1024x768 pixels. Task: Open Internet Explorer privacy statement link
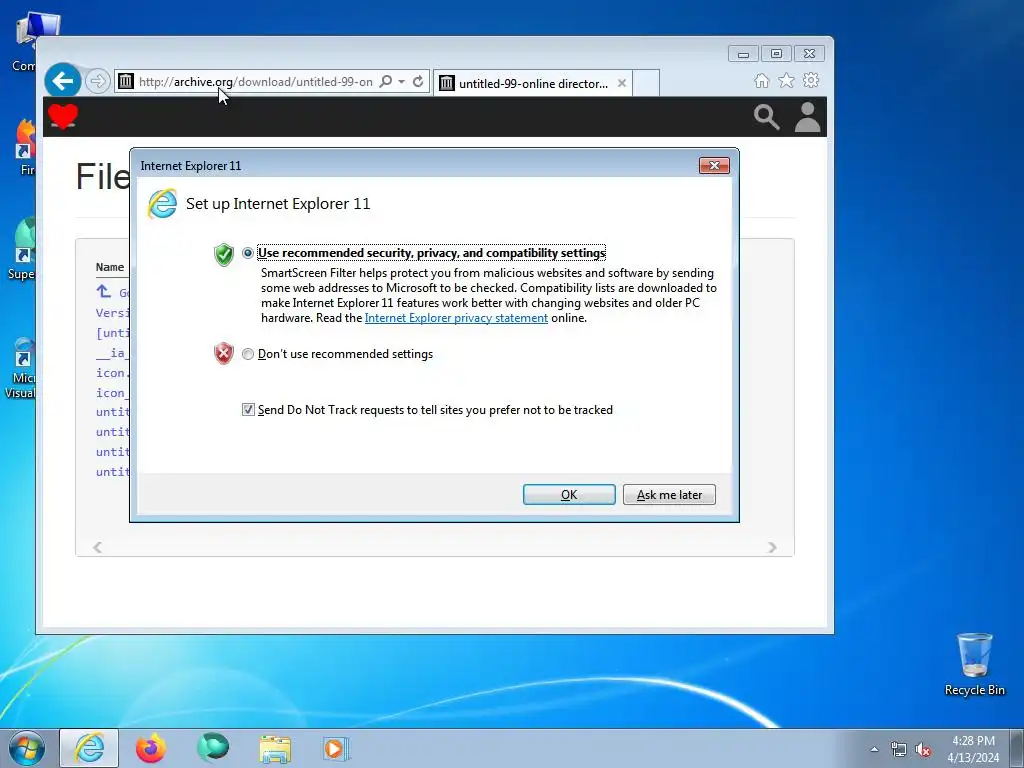tap(456, 318)
